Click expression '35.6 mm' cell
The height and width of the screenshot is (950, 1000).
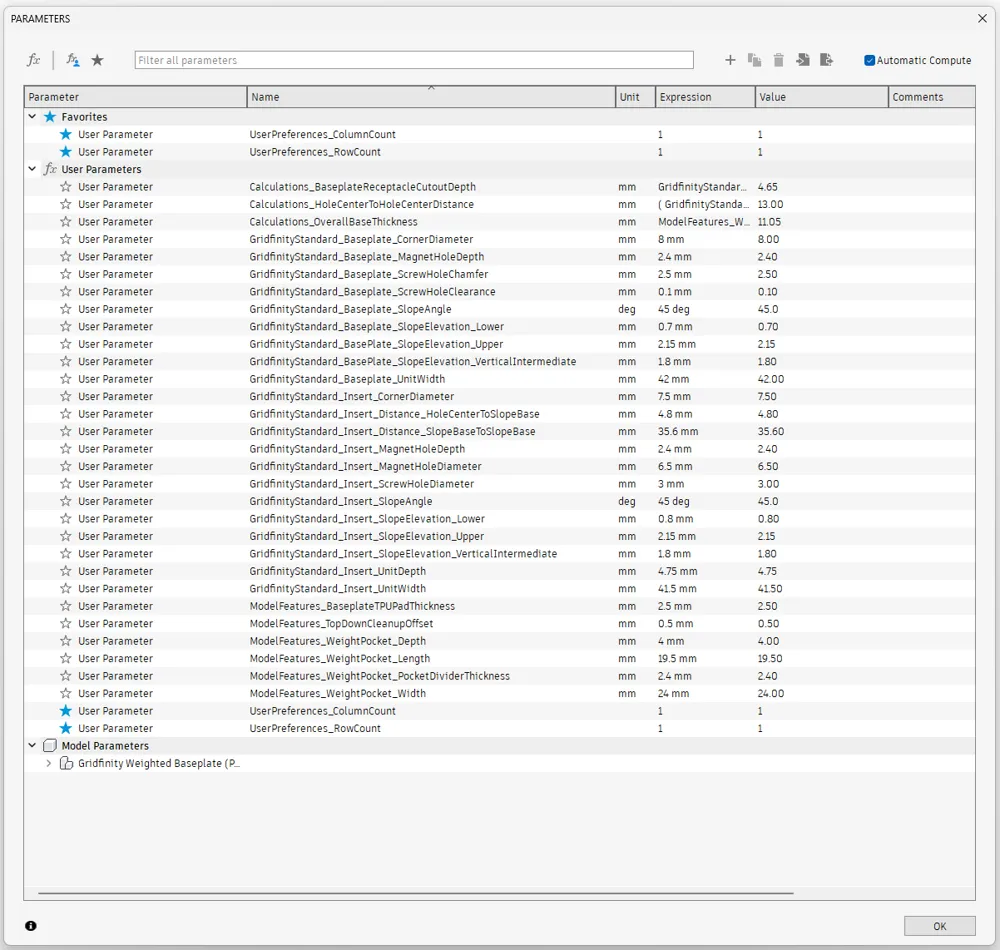678,431
